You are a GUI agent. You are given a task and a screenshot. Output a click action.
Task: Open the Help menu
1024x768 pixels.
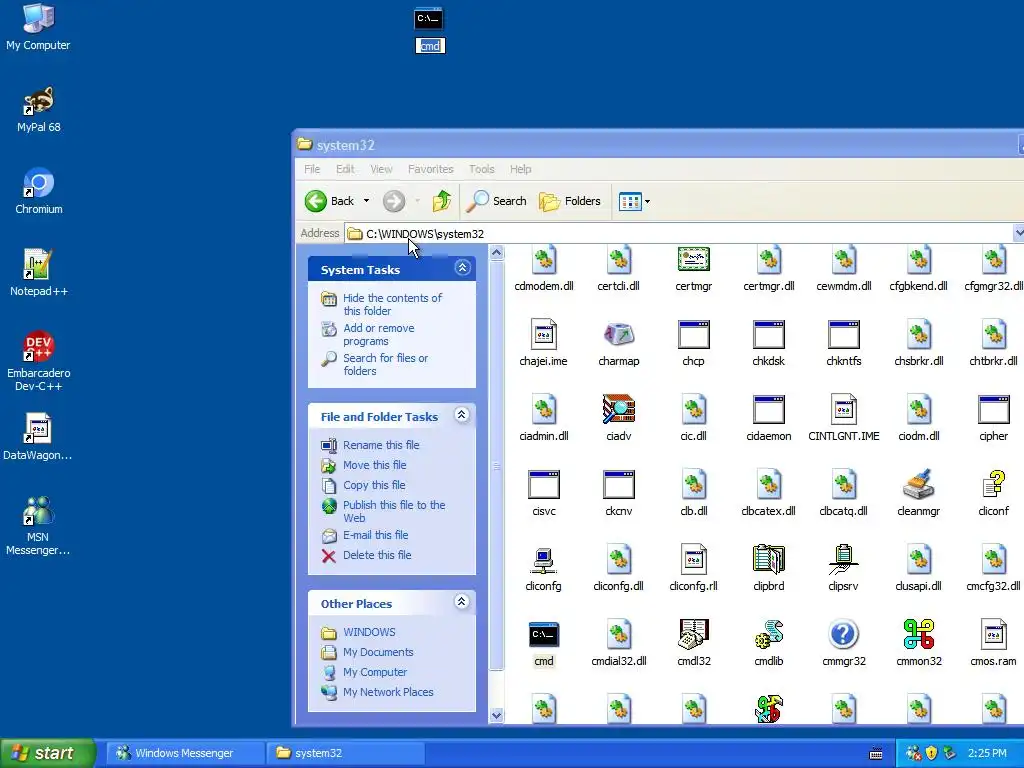coord(520,169)
